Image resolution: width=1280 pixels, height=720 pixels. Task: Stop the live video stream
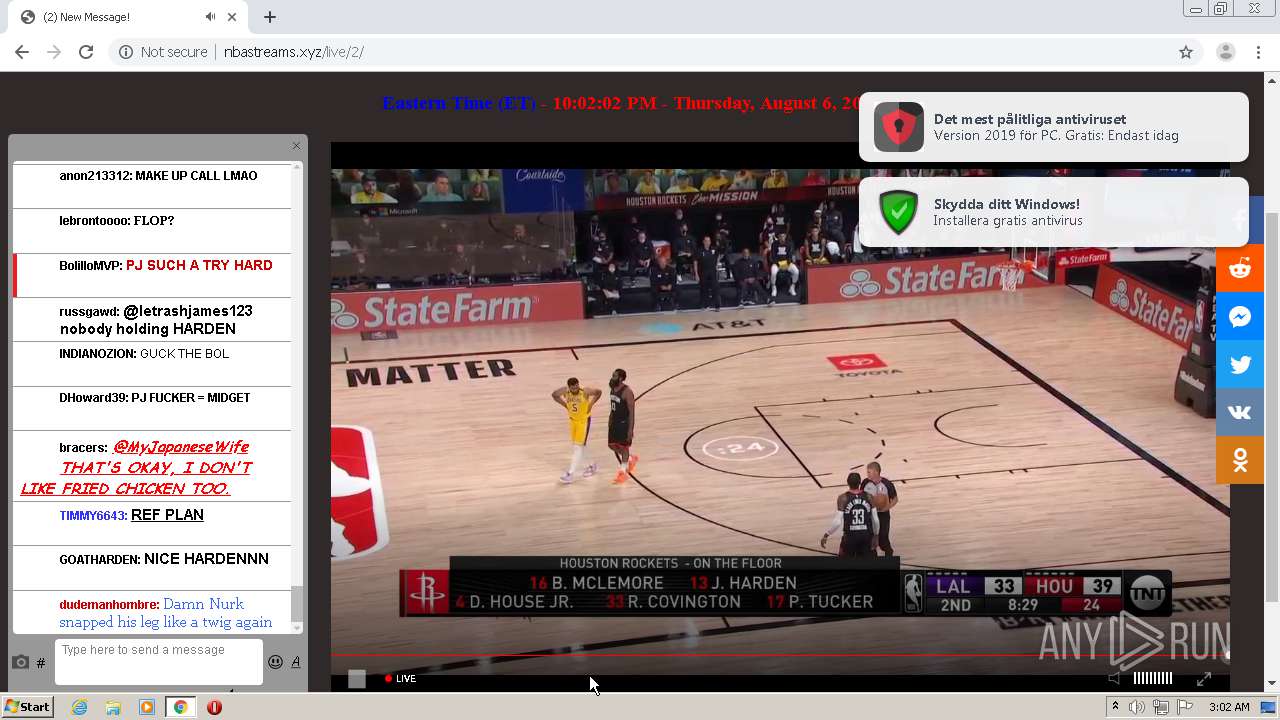(x=357, y=679)
